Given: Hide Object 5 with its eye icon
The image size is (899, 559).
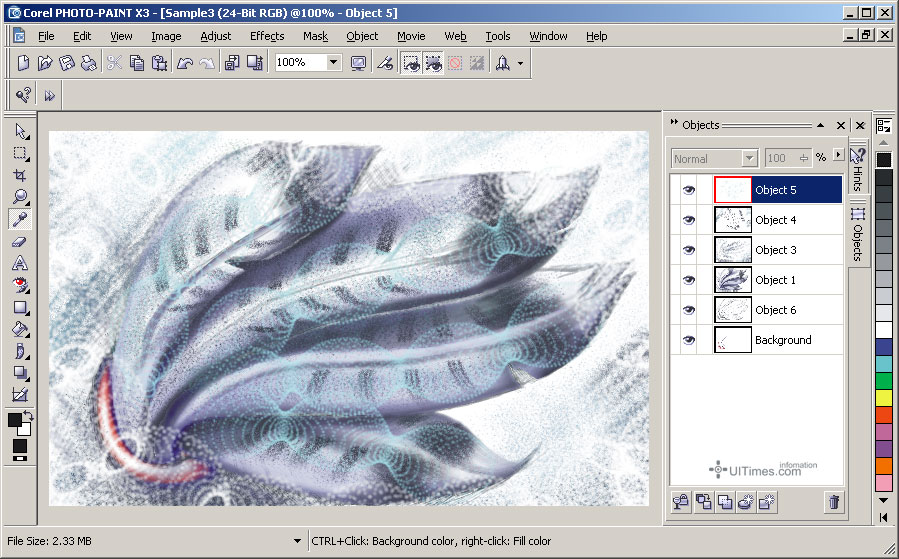Looking at the screenshot, I should click(x=689, y=190).
